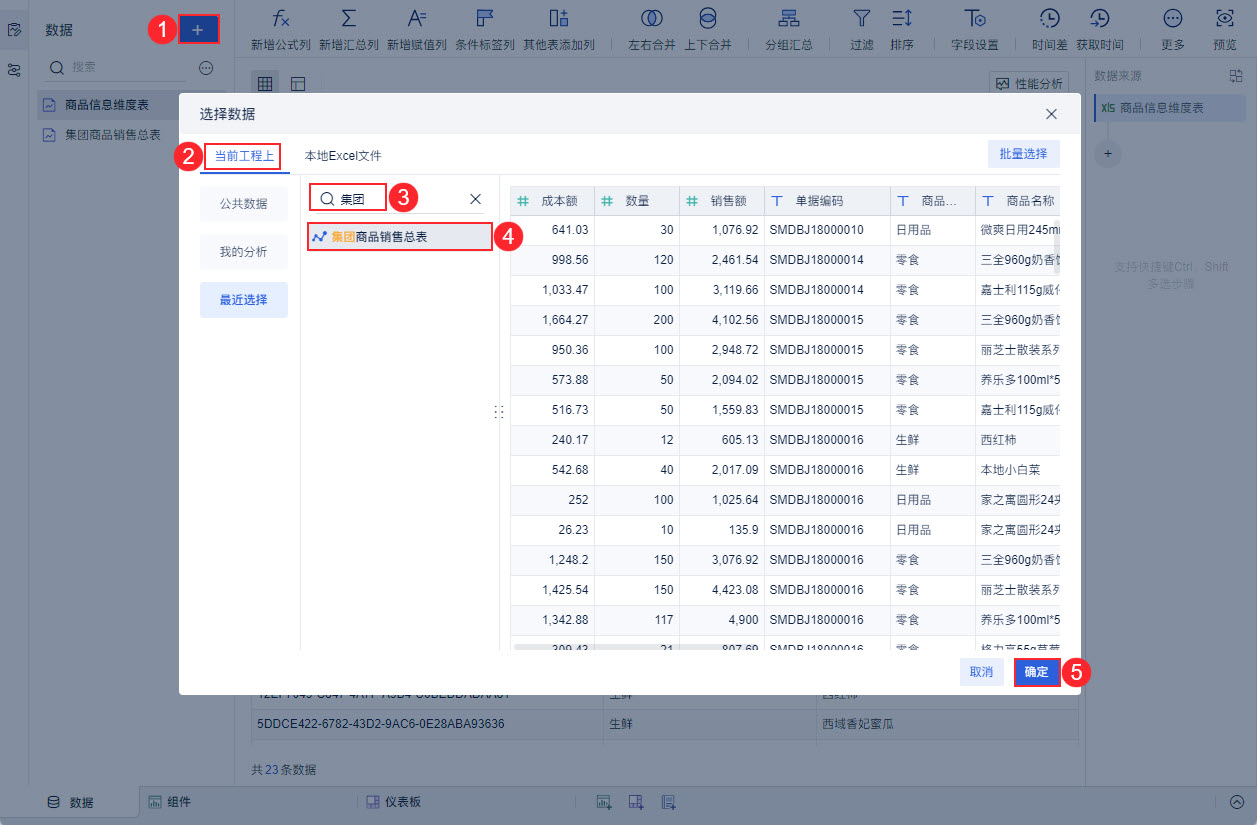Image resolution: width=1257 pixels, height=825 pixels.
Task: Open the 公共数据 category
Action: [x=244, y=204]
